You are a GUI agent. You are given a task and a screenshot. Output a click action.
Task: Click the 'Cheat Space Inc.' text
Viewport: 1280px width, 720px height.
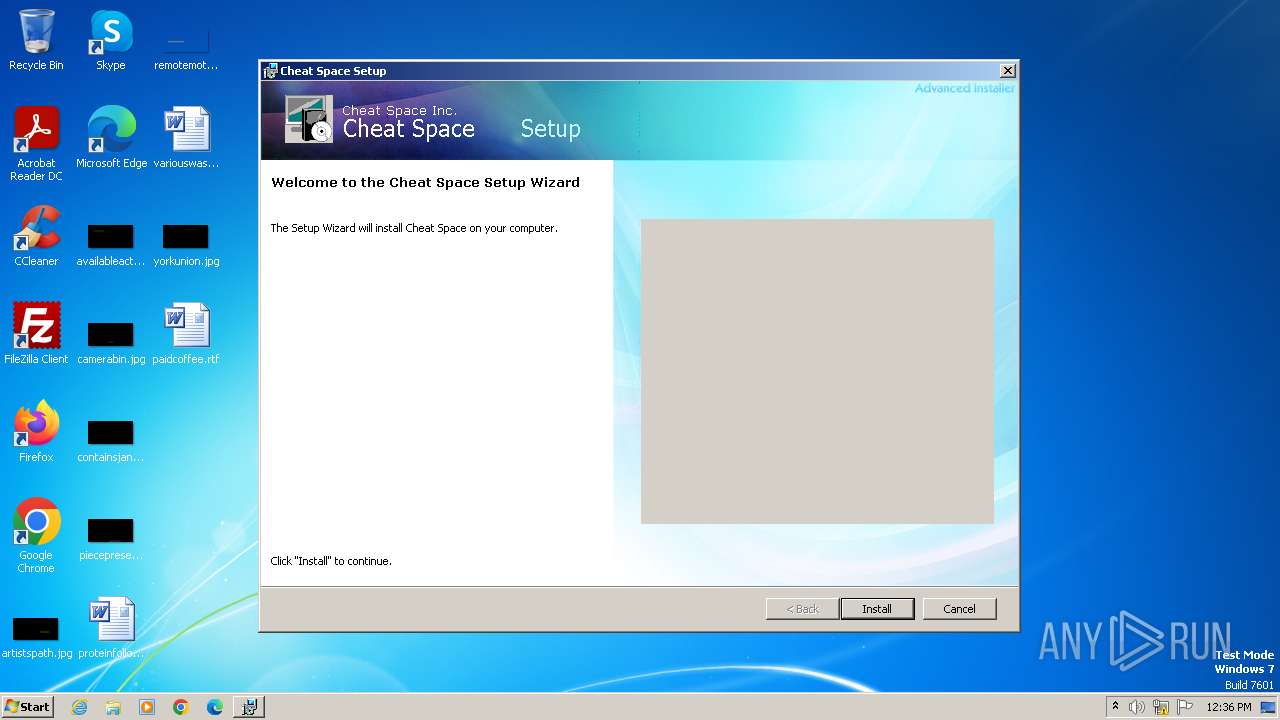(399, 111)
